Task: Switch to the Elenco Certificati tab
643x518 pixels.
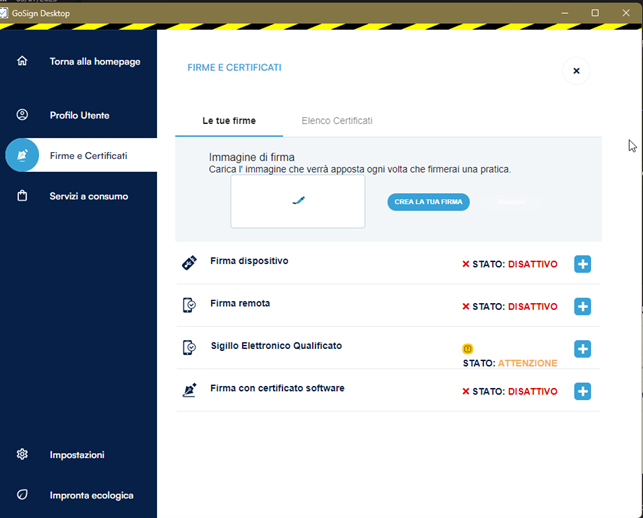Action: point(337,121)
